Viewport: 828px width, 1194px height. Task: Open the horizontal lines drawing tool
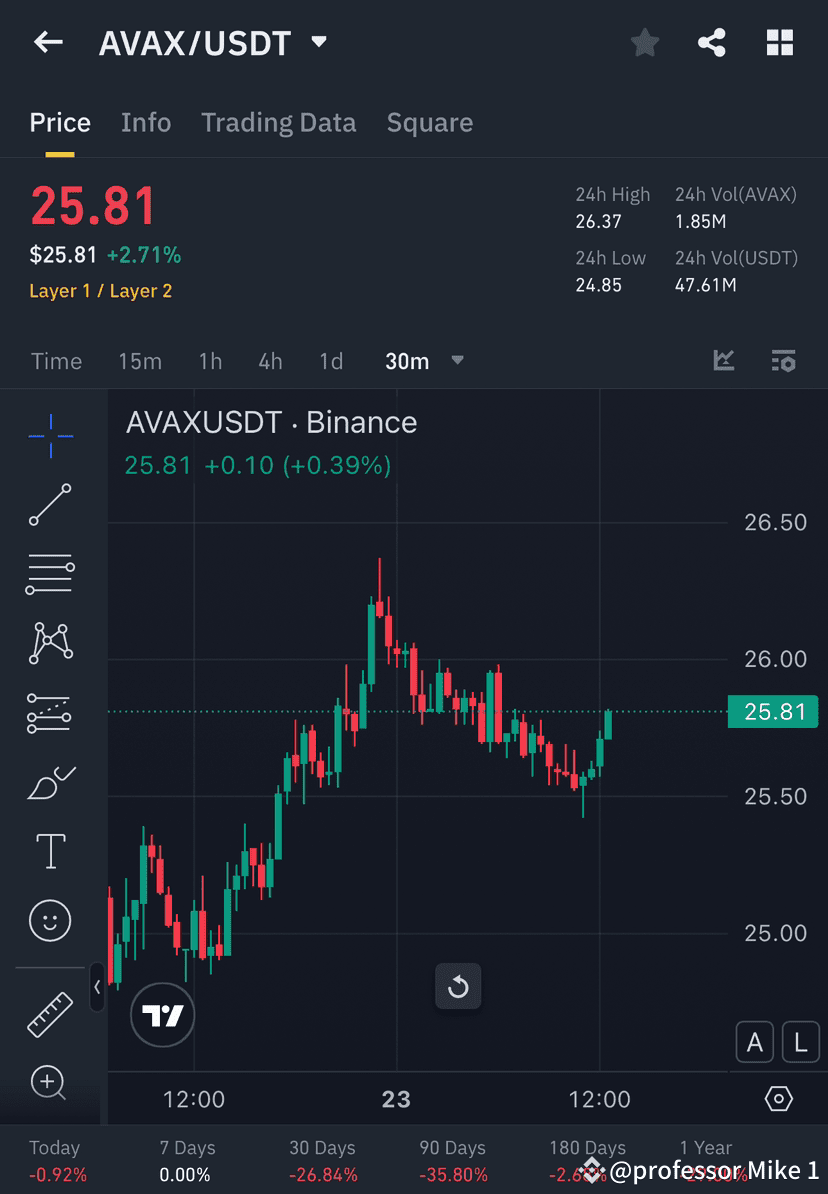50,574
